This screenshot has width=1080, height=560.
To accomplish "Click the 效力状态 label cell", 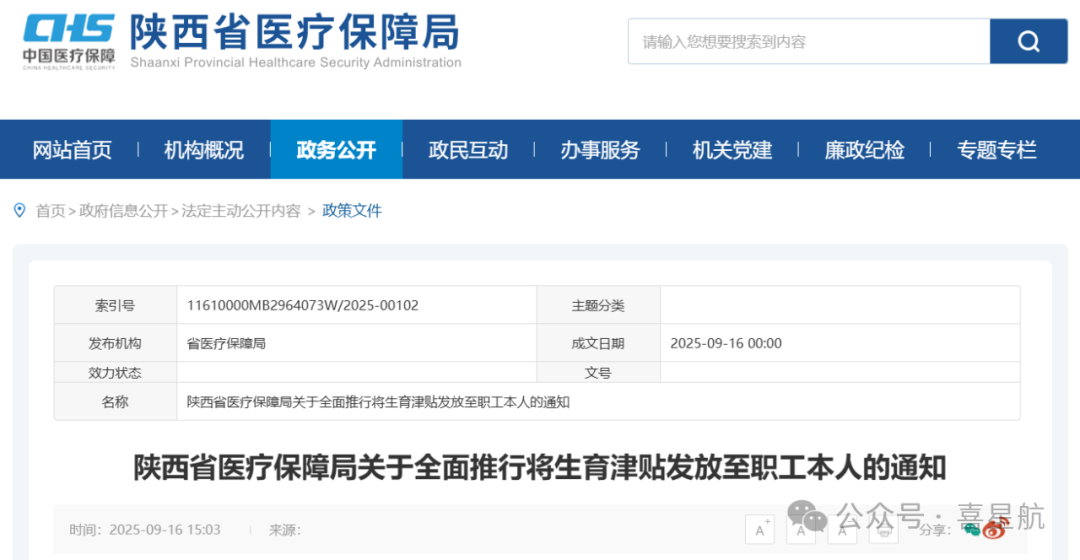I will (115, 373).
